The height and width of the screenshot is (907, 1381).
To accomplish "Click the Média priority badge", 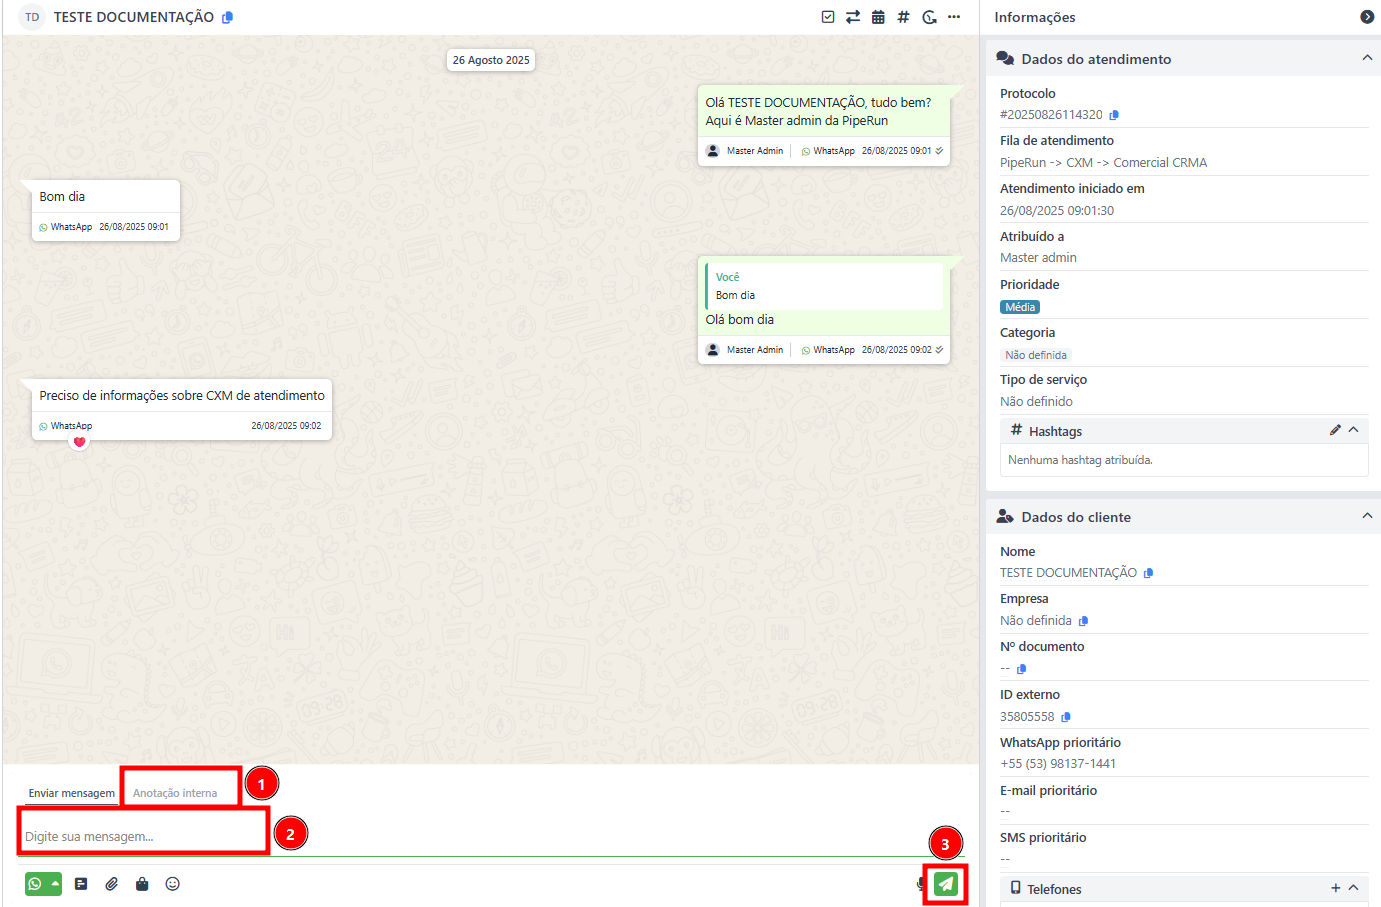I will coord(1020,307).
